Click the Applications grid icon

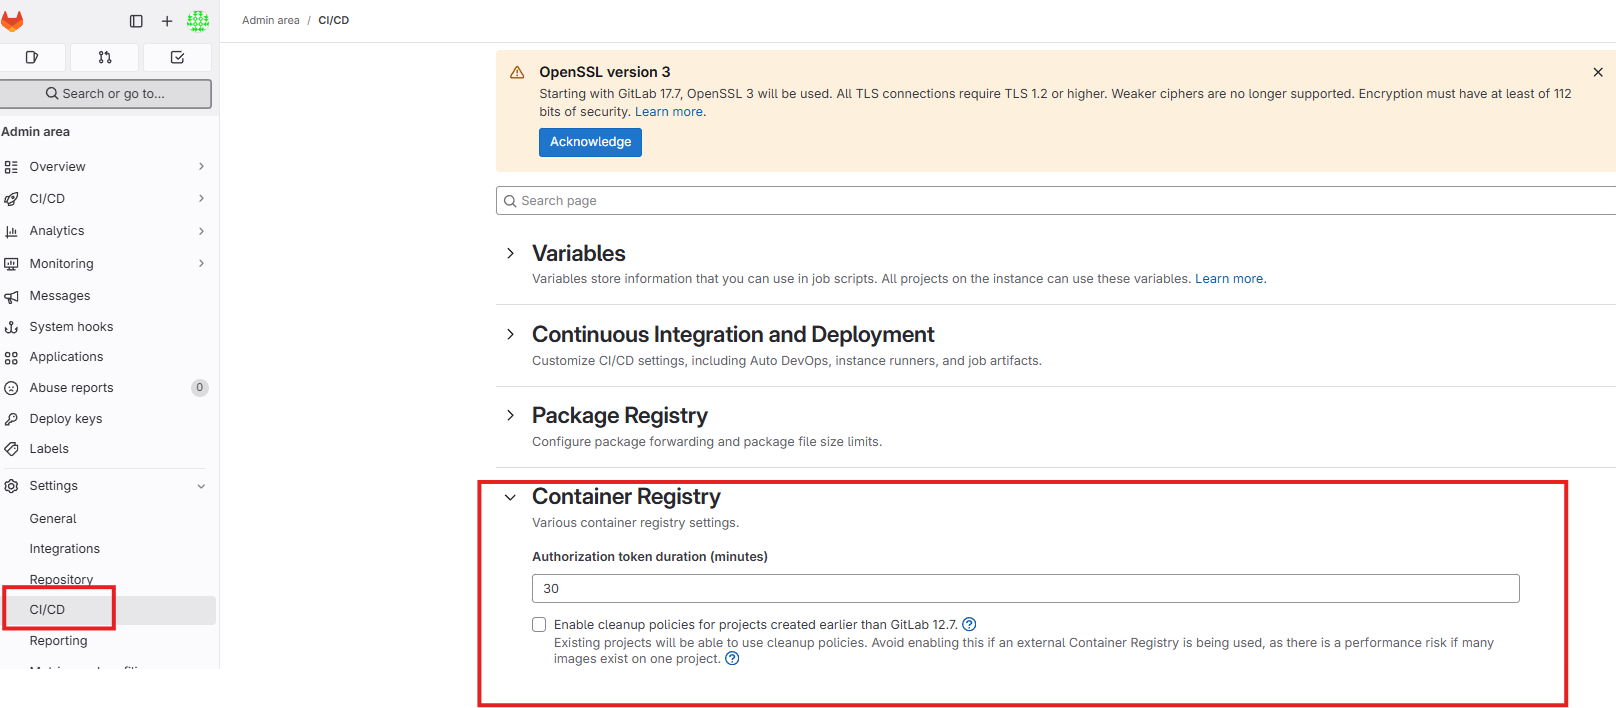click(x=11, y=357)
